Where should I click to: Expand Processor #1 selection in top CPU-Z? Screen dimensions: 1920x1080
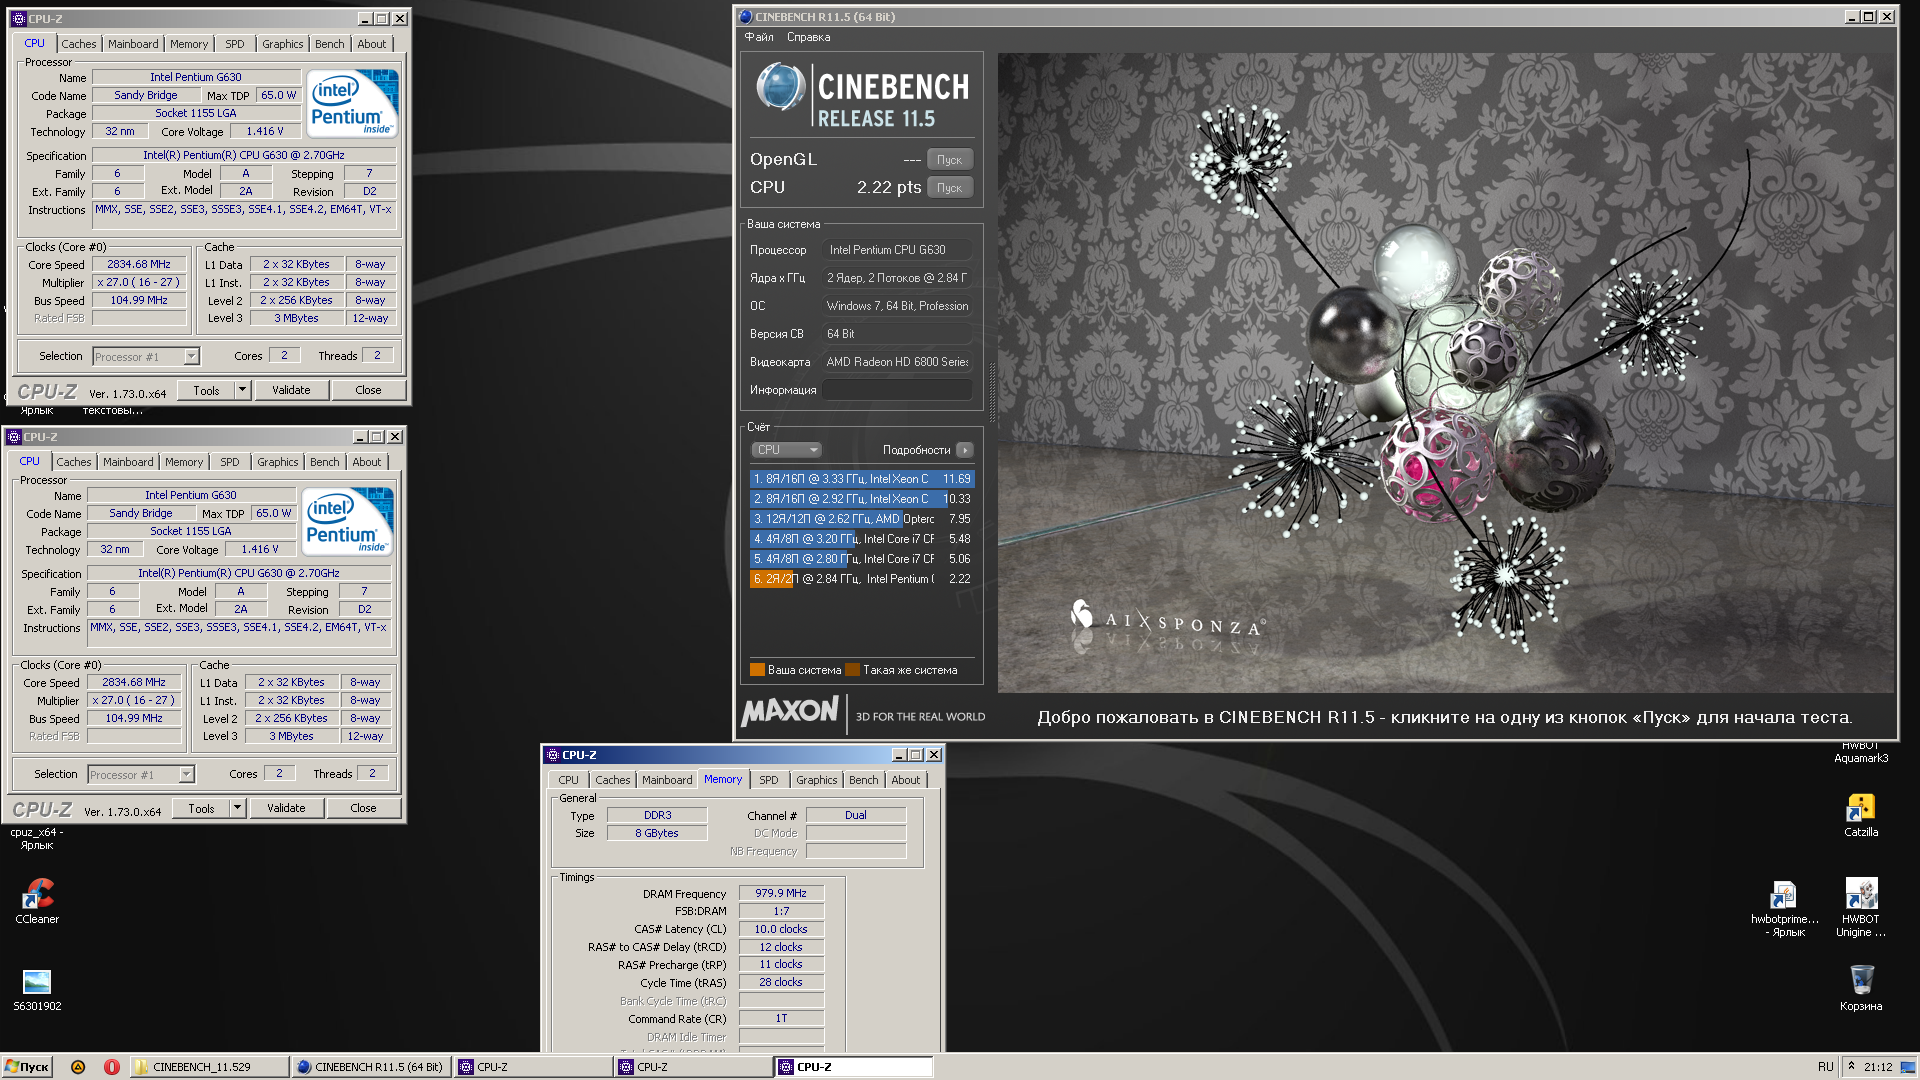pos(191,357)
